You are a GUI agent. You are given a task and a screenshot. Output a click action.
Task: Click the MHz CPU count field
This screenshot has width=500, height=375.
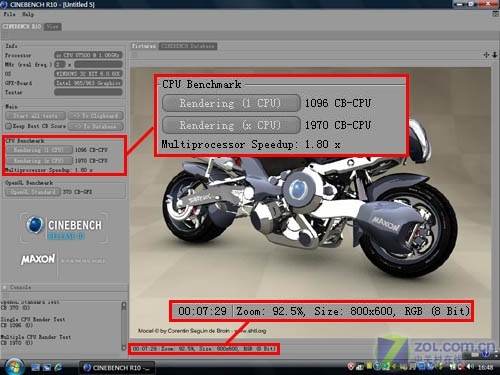(x=60, y=64)
